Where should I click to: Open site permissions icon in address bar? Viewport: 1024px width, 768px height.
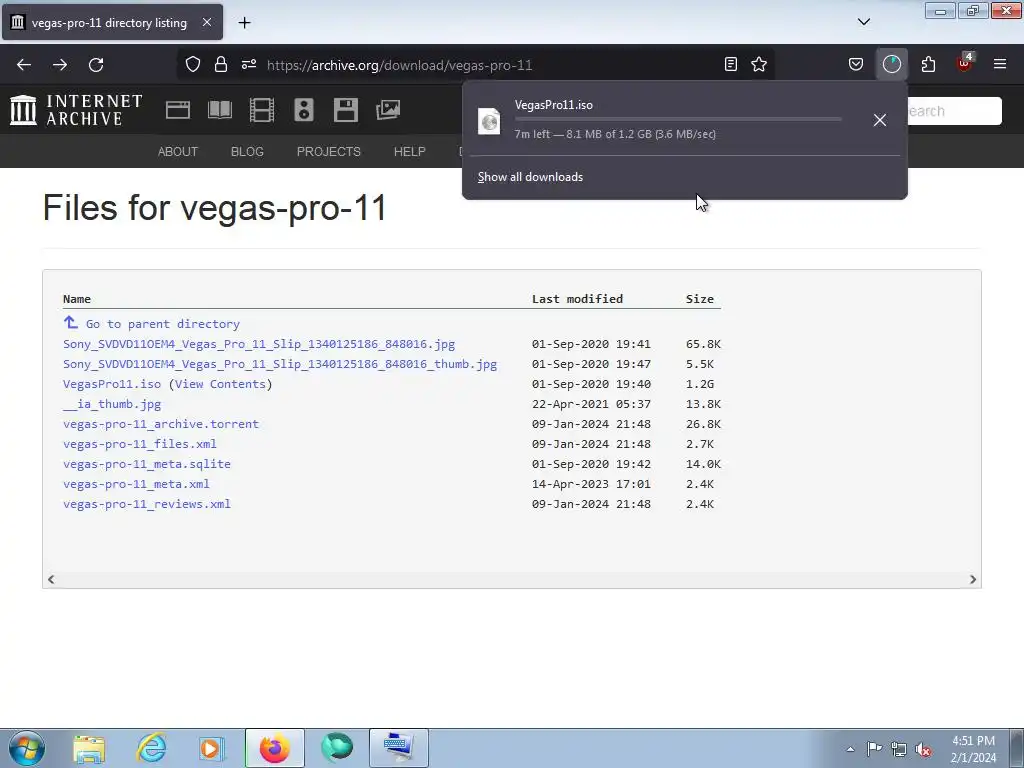coord(249,64)
